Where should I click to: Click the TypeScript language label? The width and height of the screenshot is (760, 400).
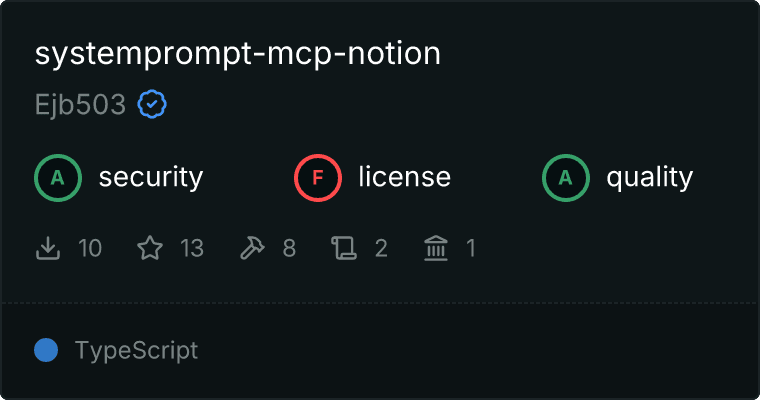[137, 351]
